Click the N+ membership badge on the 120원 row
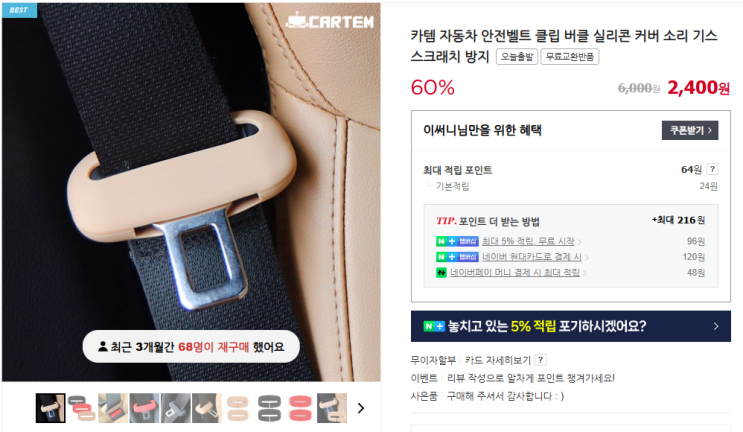 (x=457, y=257)
